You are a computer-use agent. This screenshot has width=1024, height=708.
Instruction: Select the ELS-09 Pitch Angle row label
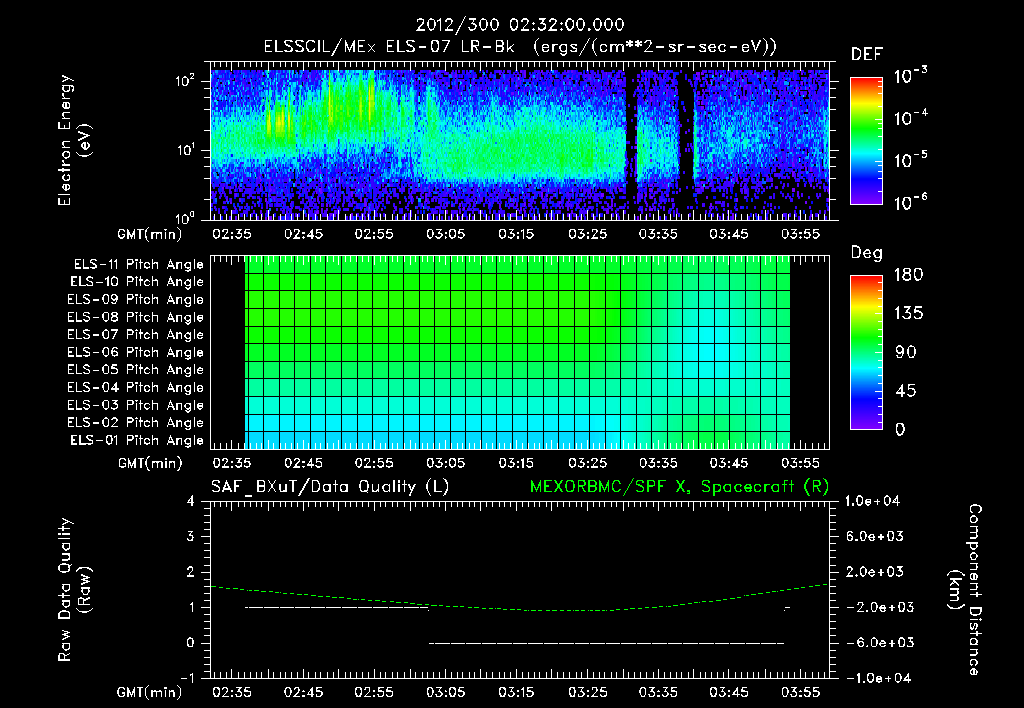[x=135, y=300]
